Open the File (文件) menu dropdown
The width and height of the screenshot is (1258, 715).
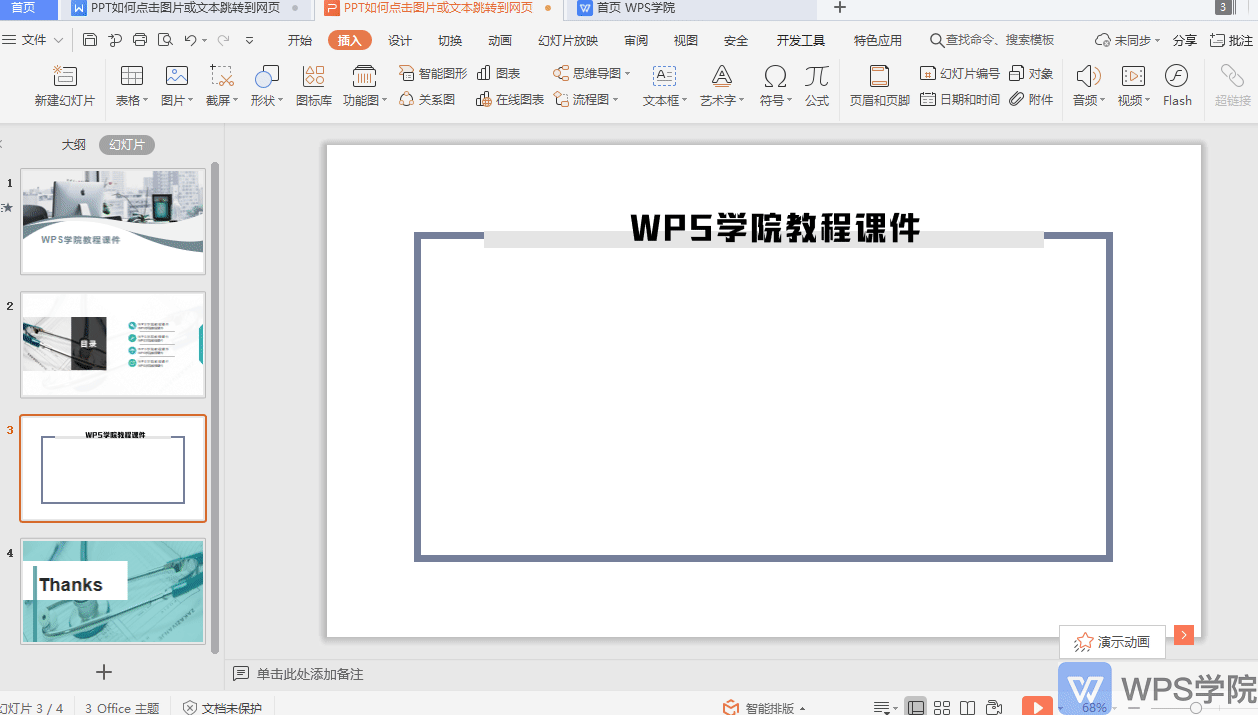tap(33, 40)
